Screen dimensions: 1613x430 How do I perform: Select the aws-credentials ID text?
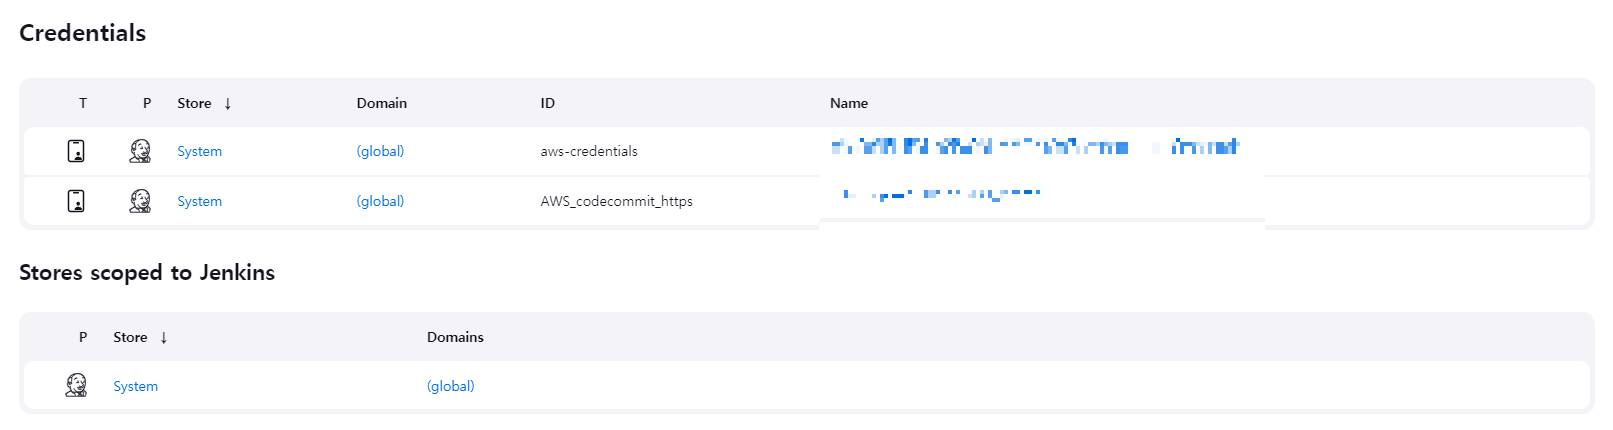[589, 151]
